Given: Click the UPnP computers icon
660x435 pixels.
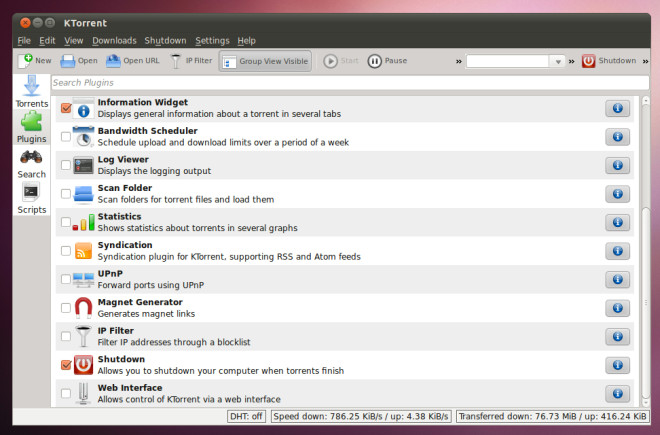Looking at the screenshot, I should pos(83,280).
